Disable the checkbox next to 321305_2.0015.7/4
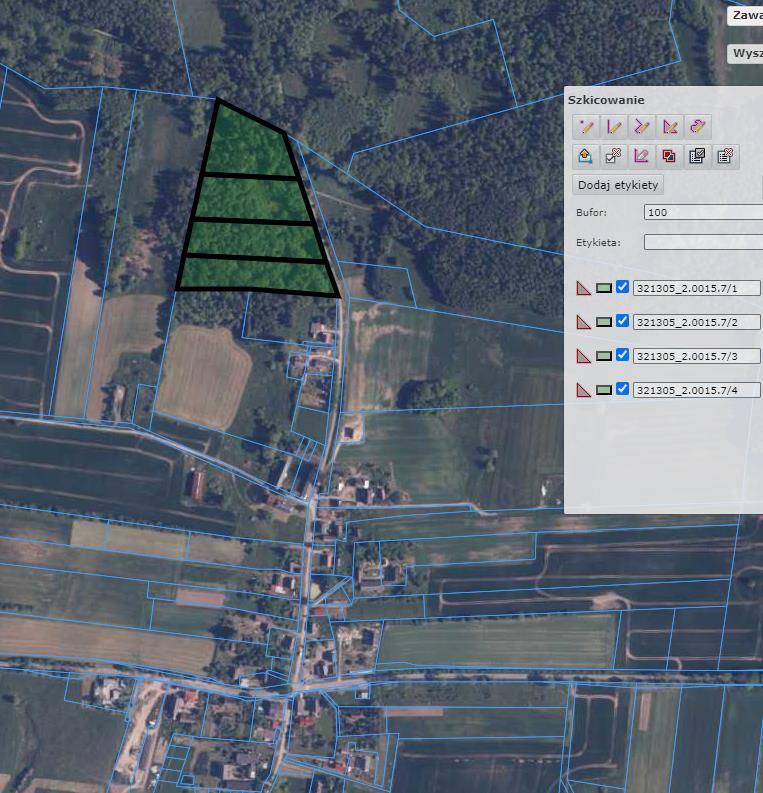This screenshot has height=793, width=763. click(x=623, y=390)
